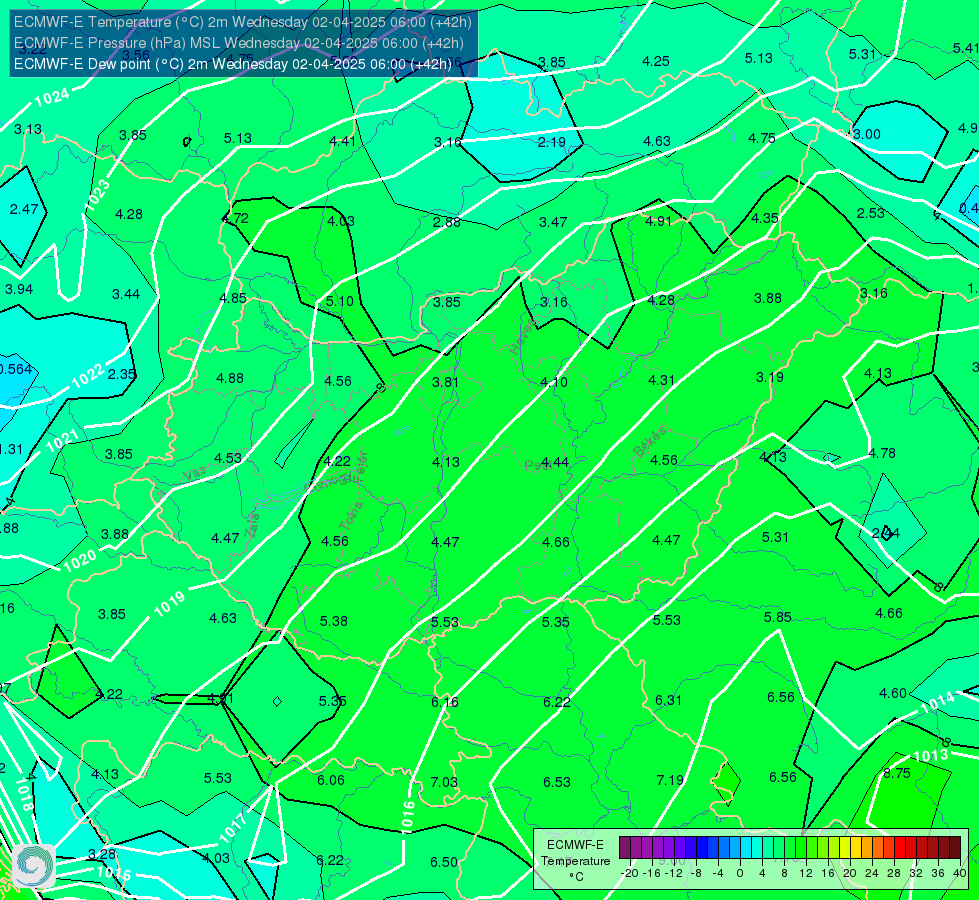
Task: Click the 4.10 temperature value
Action: (x=554, y=382)
